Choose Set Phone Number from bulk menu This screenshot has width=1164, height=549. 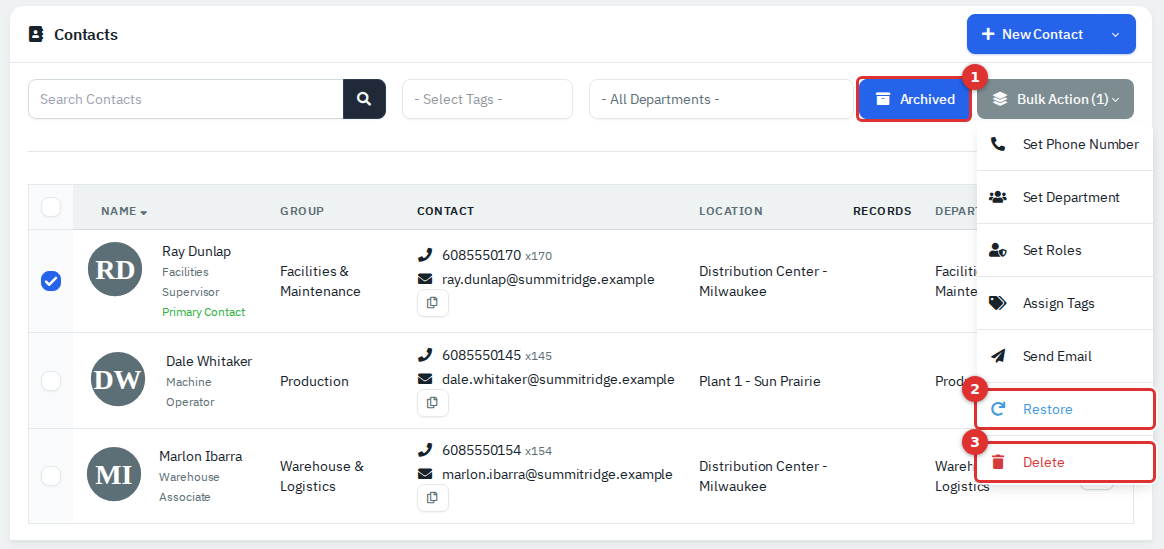1065,144
